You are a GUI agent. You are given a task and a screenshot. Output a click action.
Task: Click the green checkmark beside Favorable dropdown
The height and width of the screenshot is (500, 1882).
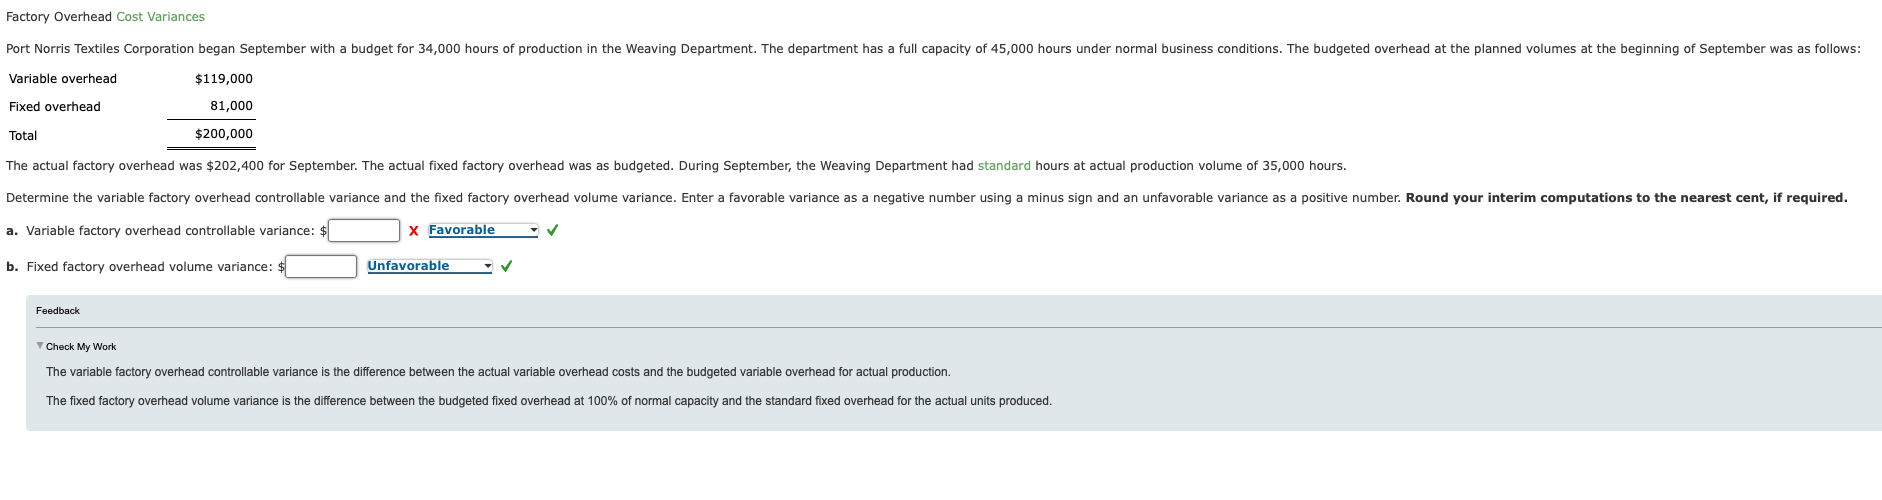tap(553, 230)
